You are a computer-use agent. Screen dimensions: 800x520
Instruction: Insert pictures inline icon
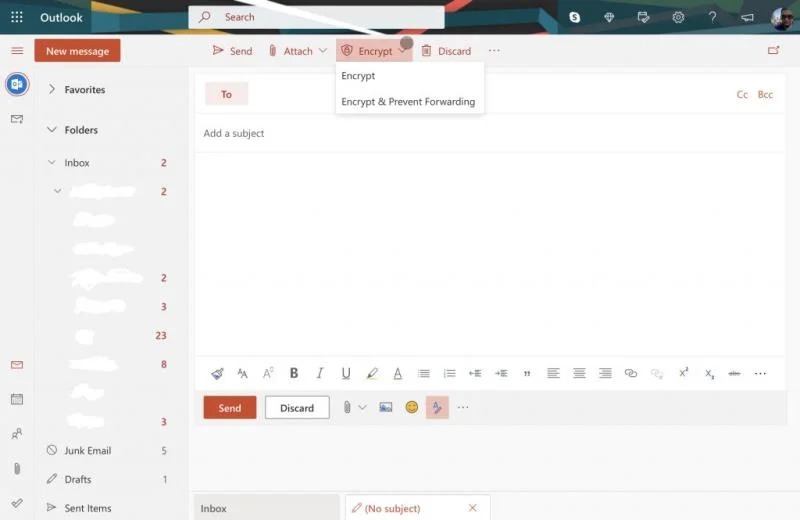[x=386, y=407]
